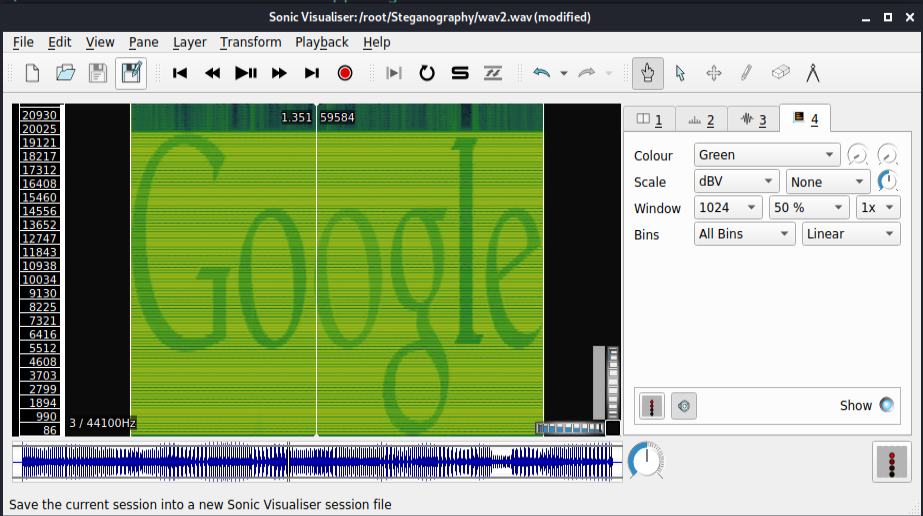Toggle Solo Current Pane
The height and width of the screenshot is (516, 923).
pos(460,74)
